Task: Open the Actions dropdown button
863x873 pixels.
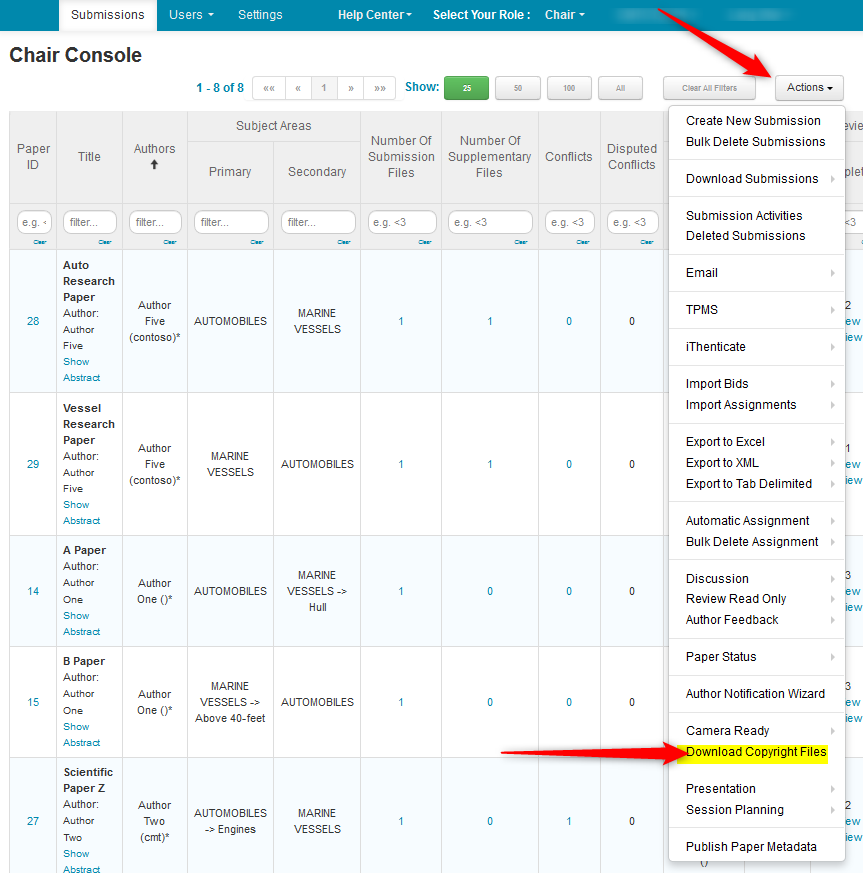Action: [809, 88]
